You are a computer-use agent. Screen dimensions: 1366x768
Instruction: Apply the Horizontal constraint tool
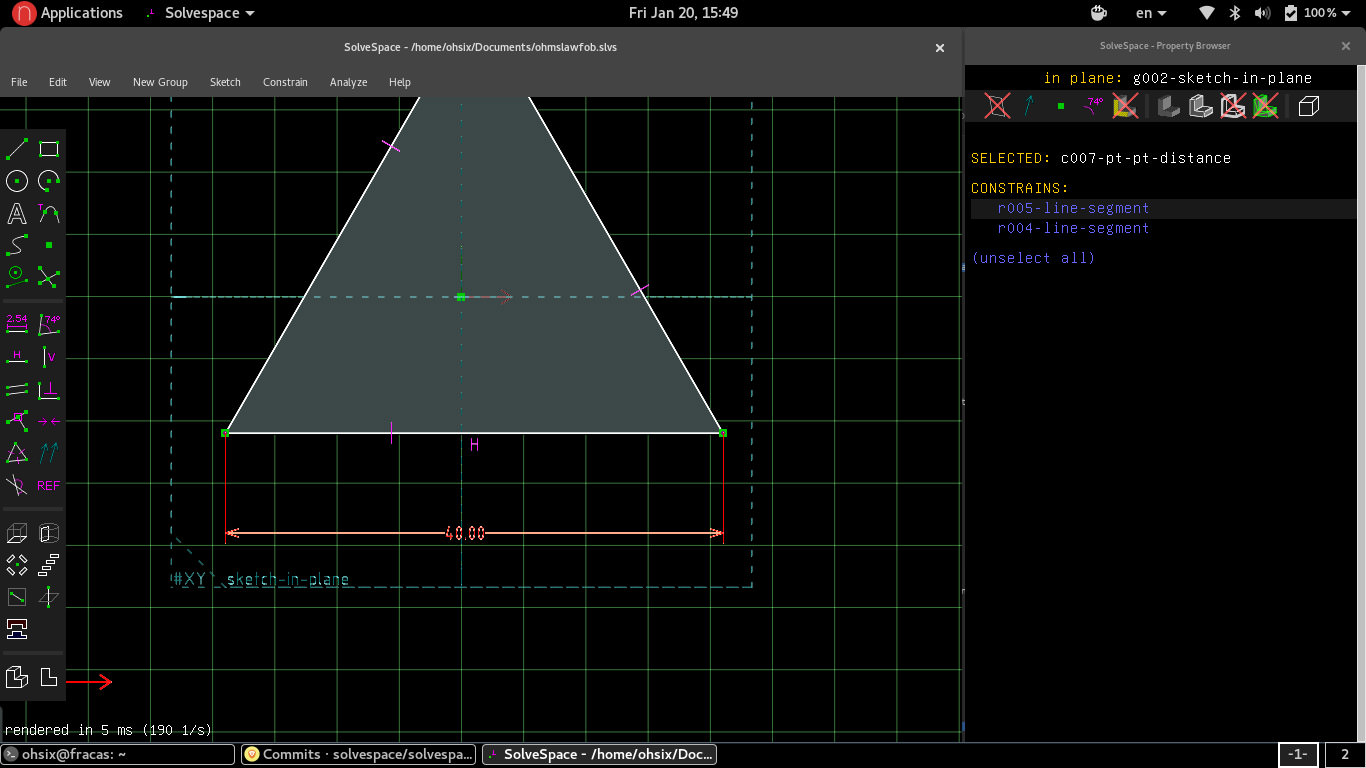16,356
